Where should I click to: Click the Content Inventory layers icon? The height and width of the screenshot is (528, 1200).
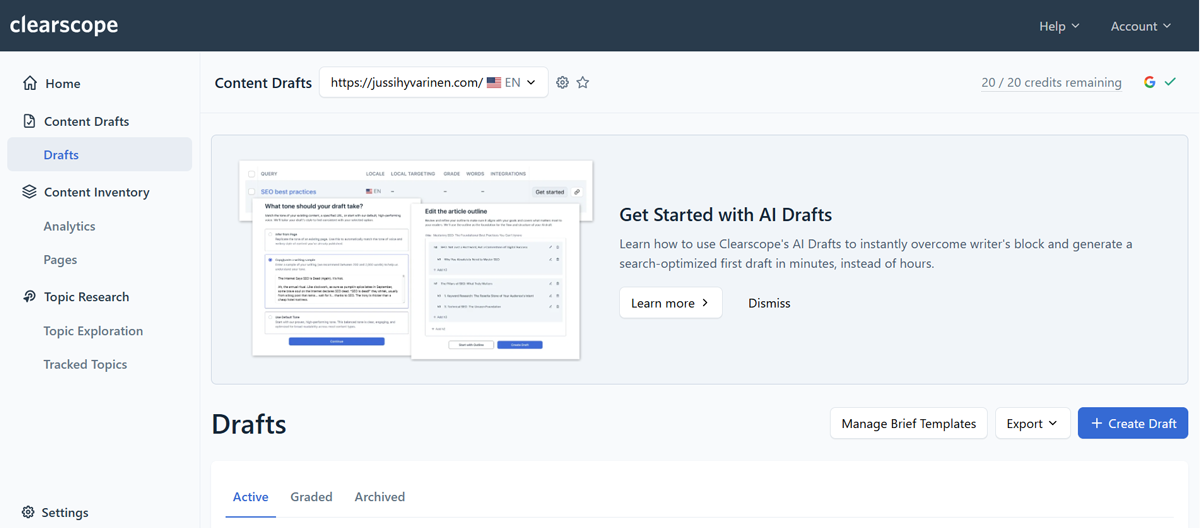pos(30,192)
